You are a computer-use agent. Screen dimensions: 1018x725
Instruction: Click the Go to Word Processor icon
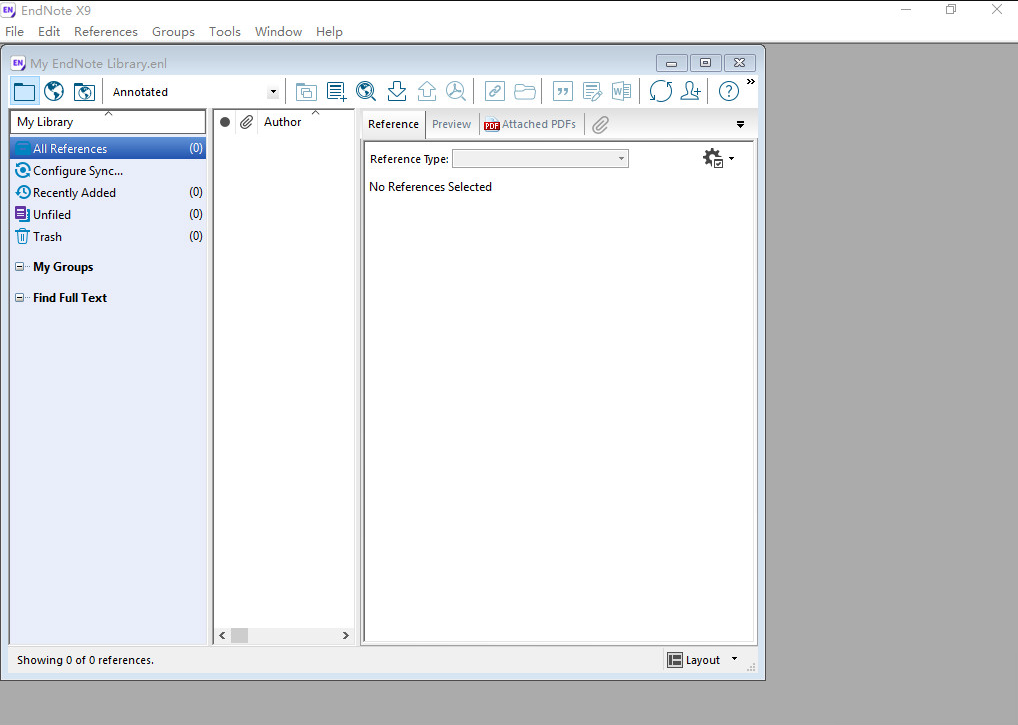621,91
